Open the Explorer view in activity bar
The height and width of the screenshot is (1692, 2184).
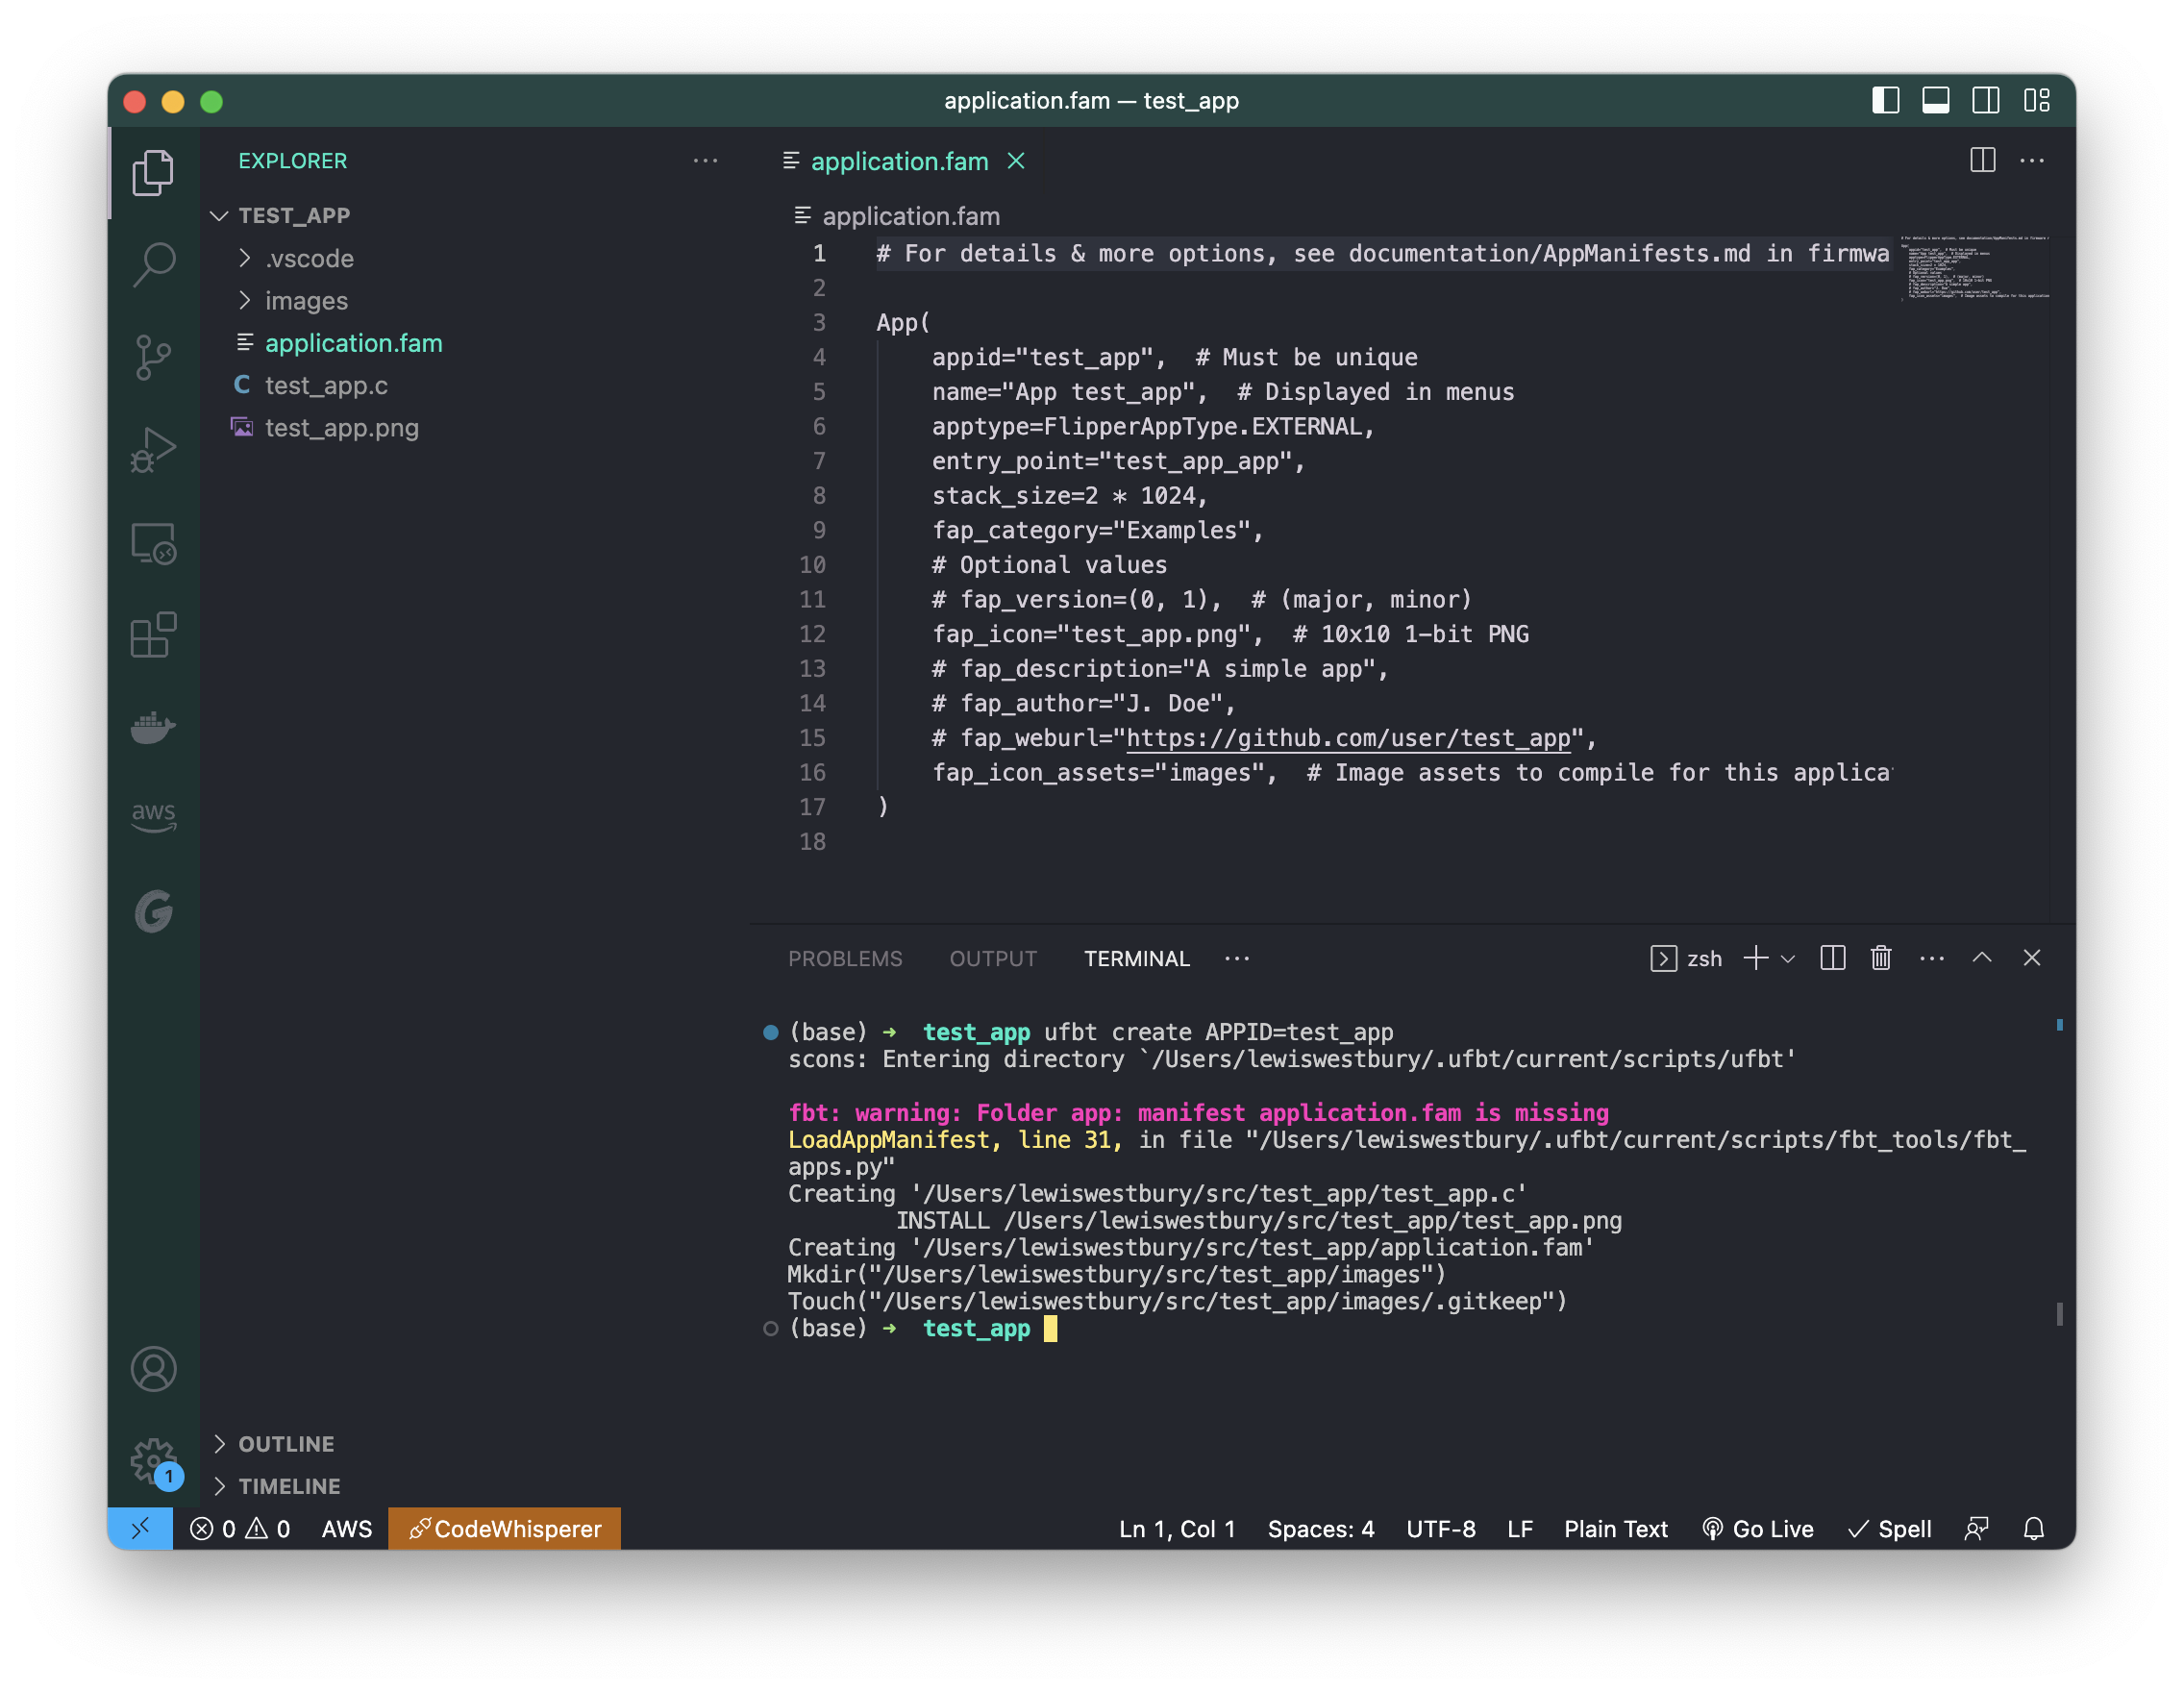(x=153, y=172)
